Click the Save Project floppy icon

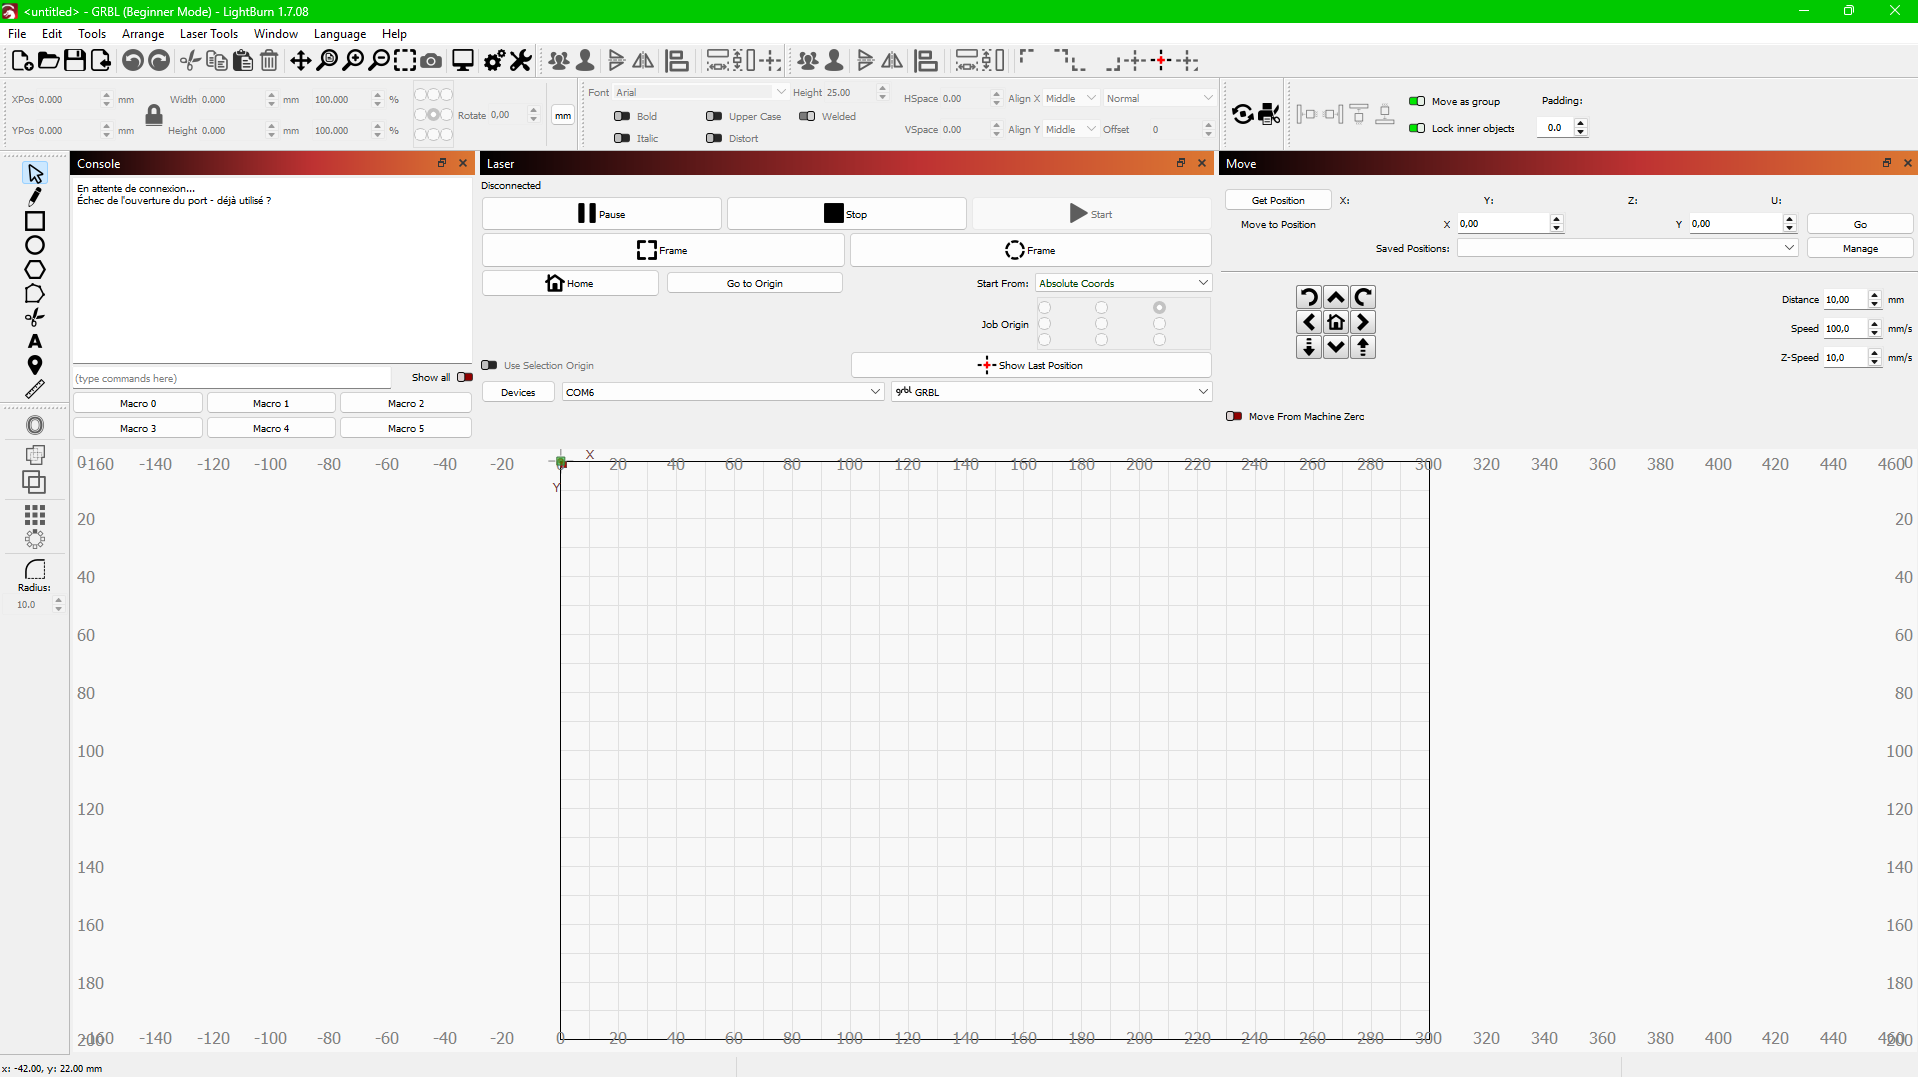coord(75,61)
